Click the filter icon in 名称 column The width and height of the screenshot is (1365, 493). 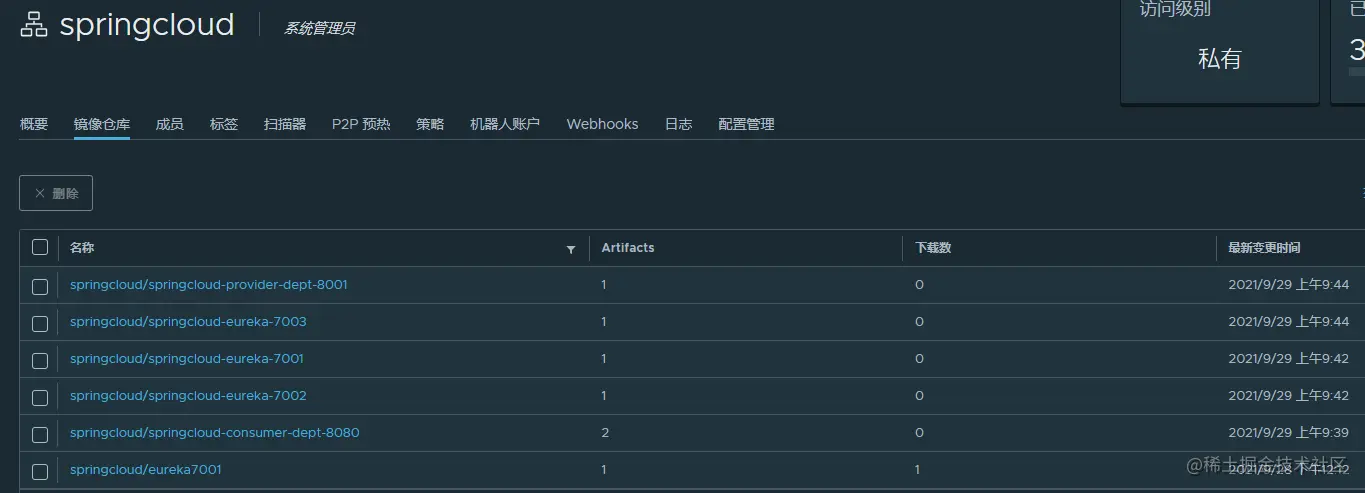[x=571, y=249]
